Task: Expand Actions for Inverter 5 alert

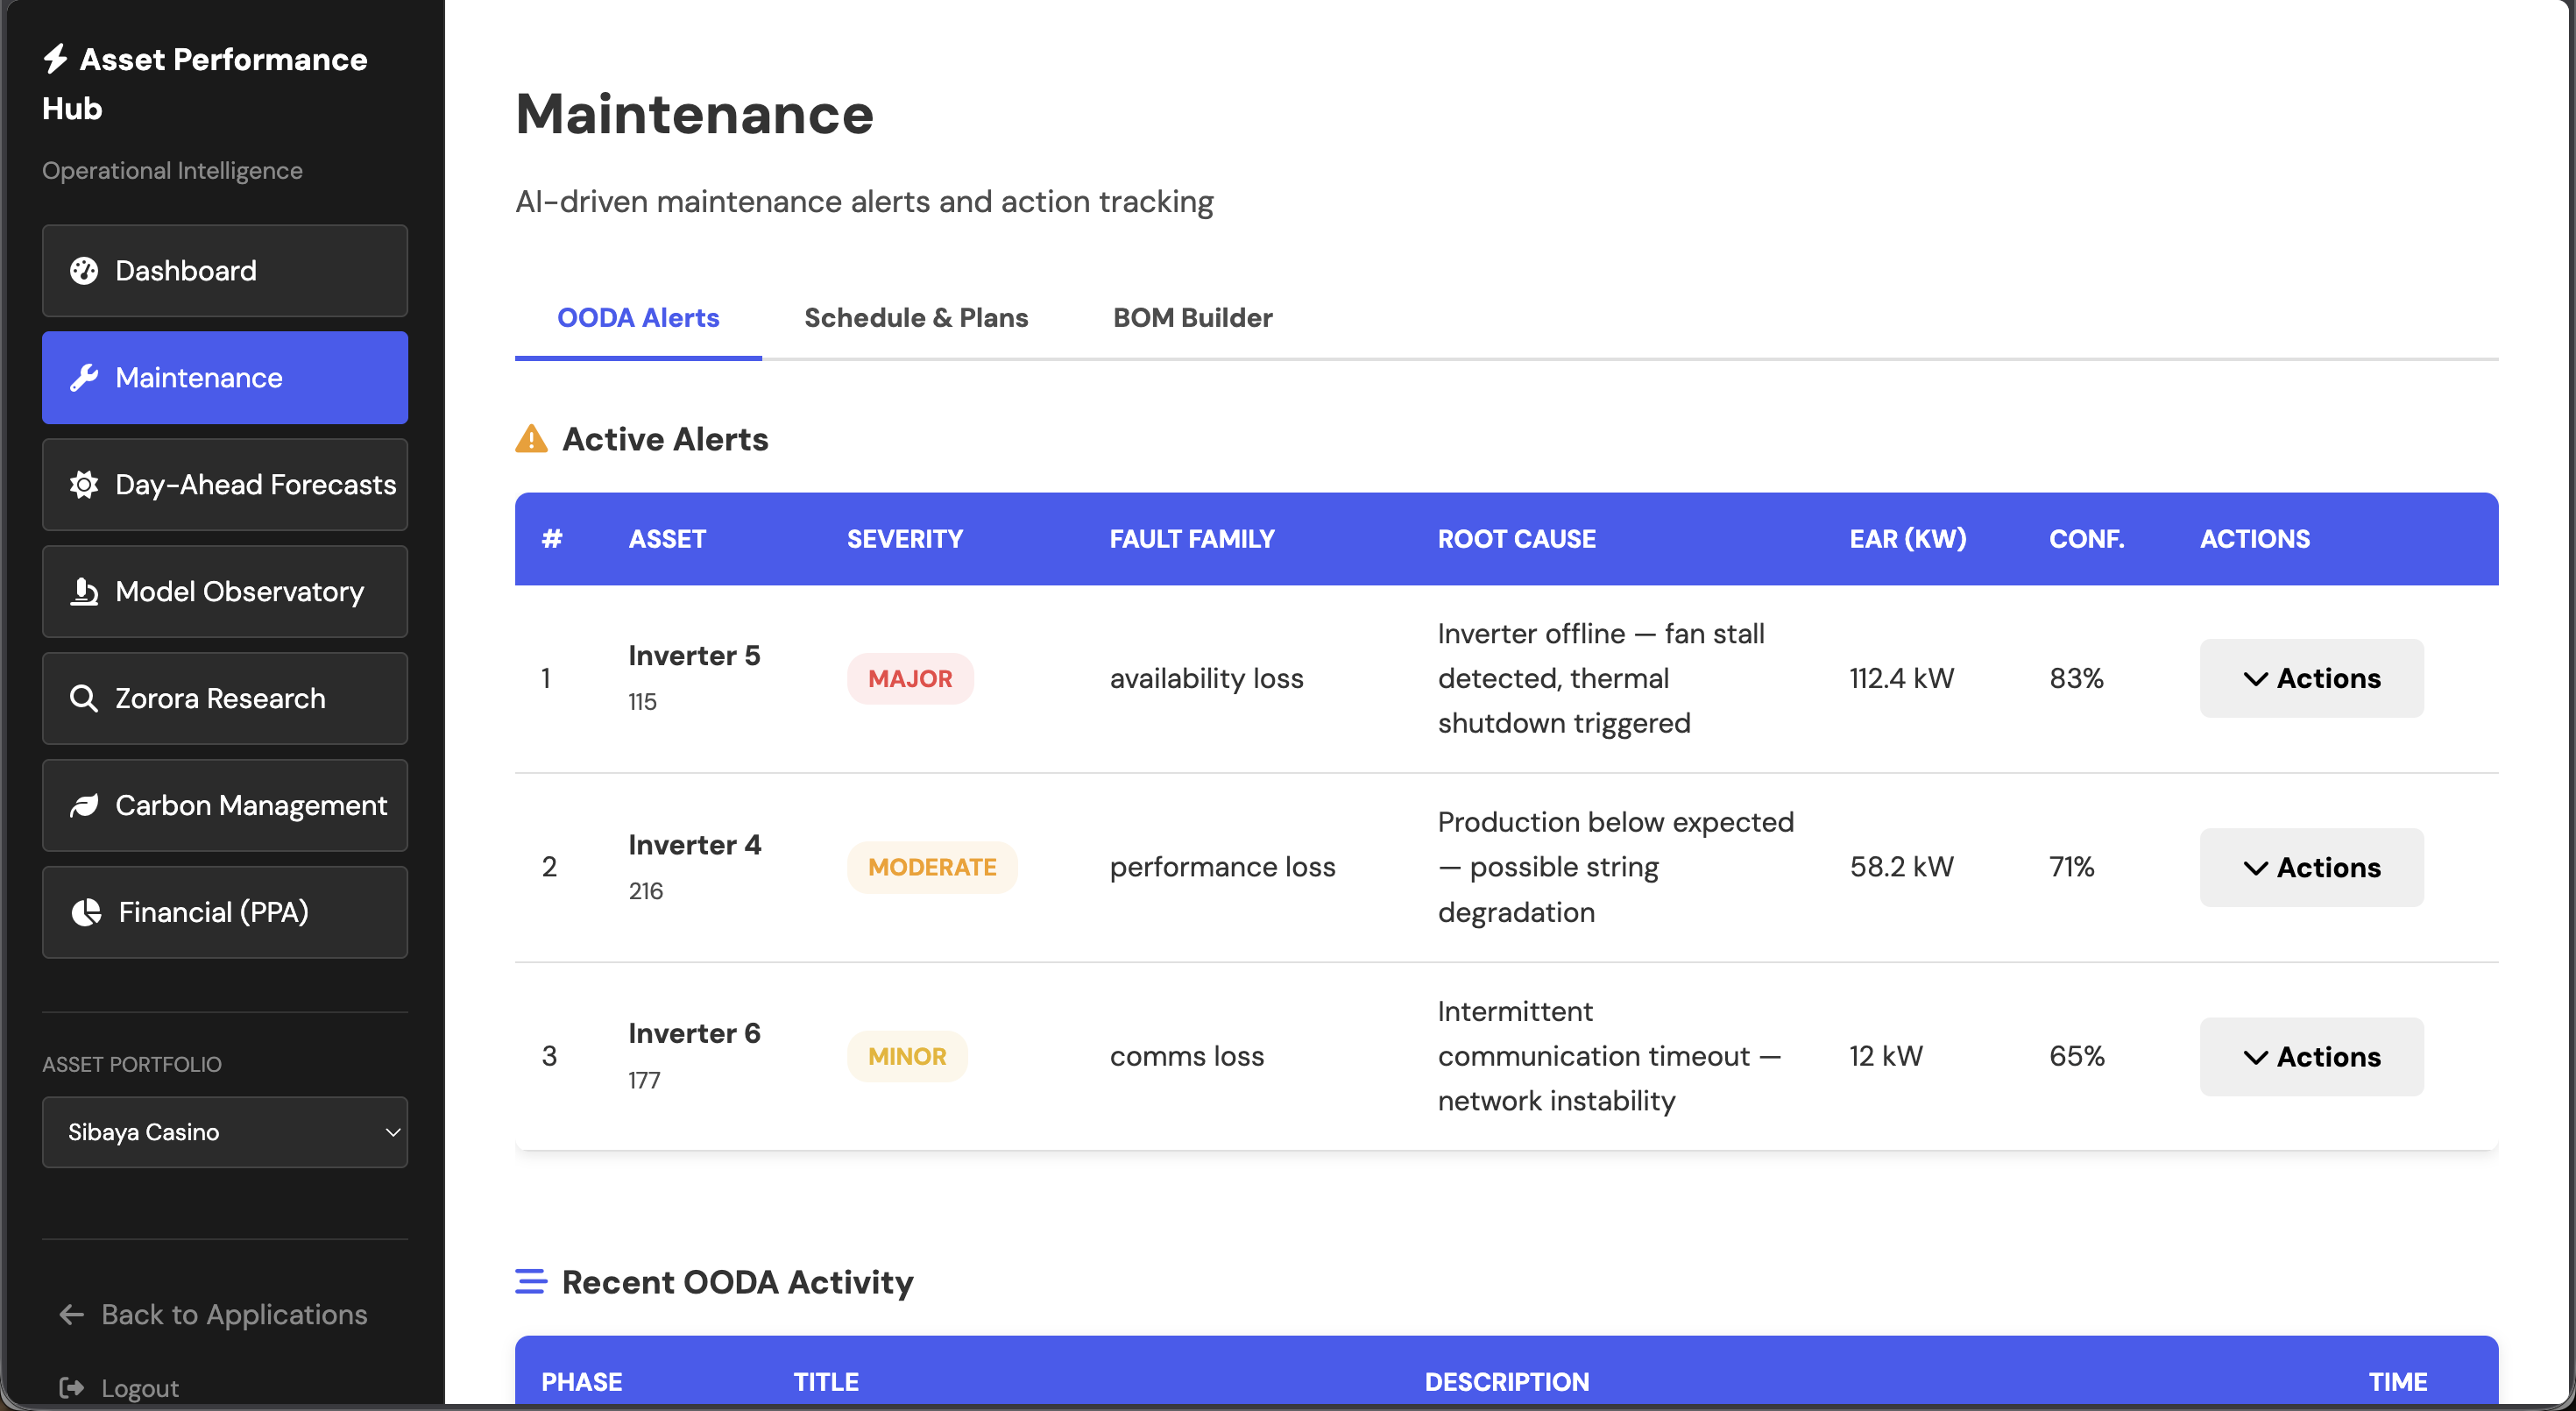Action: point(2311,678)
